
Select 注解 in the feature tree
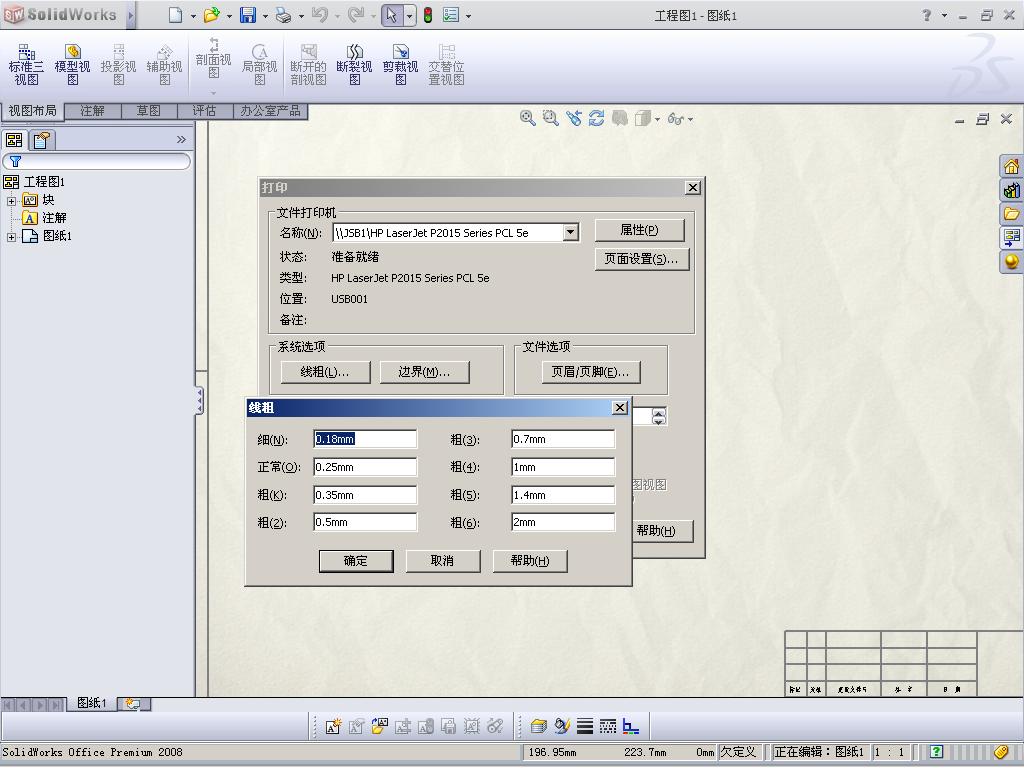(54, 218)
